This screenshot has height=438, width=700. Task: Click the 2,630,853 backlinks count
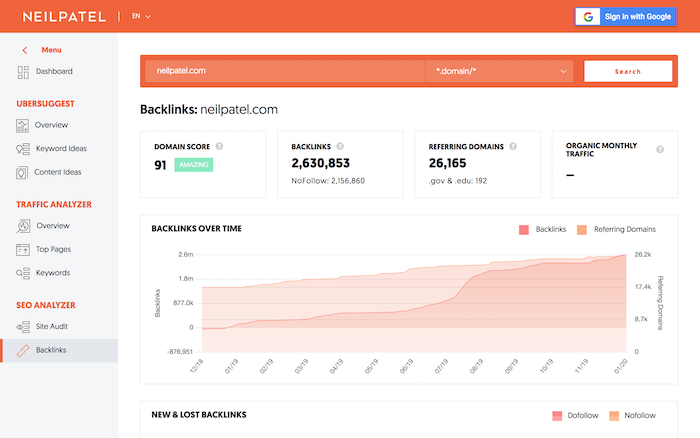321,163
